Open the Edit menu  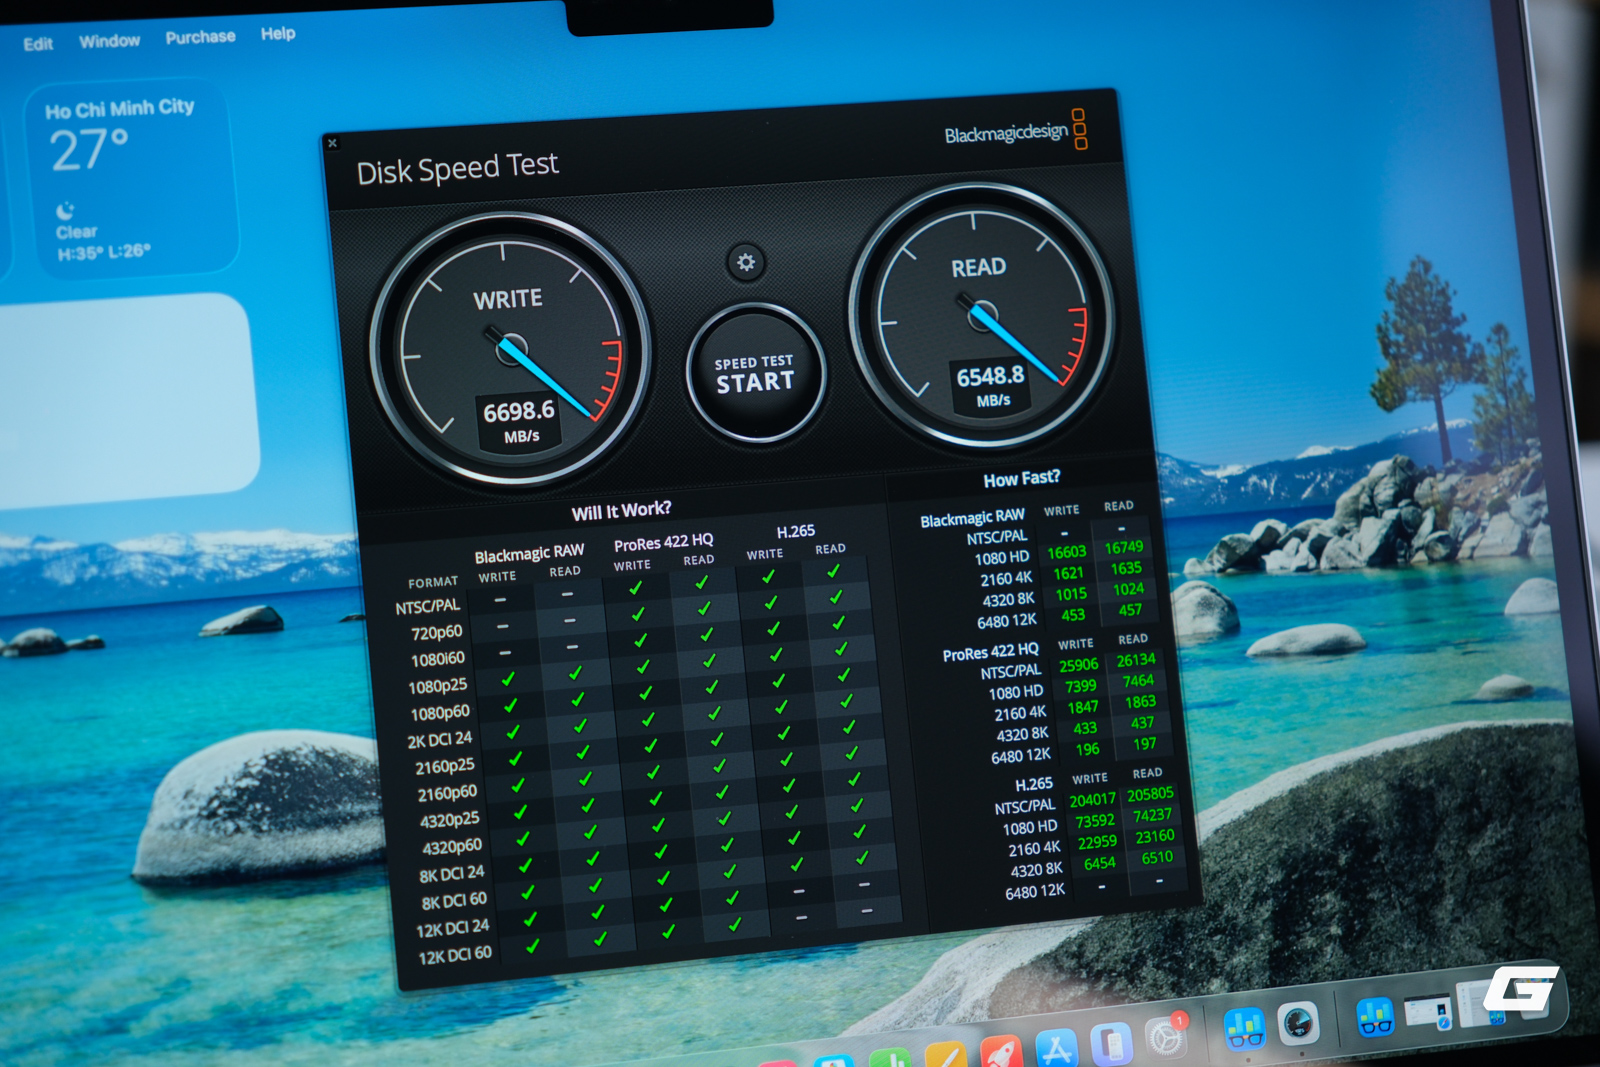point(38,44)
